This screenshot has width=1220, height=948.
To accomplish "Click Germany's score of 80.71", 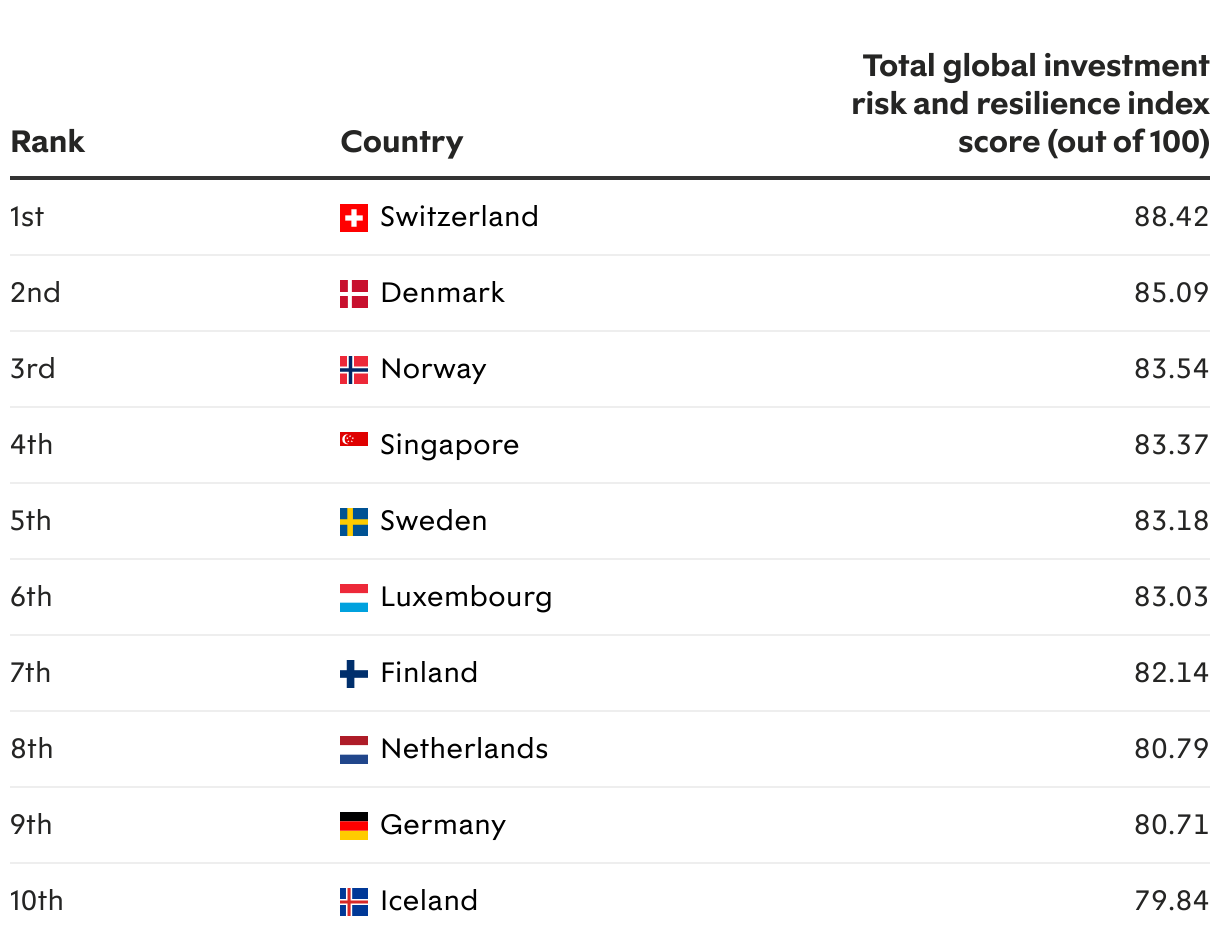I will pos(1171,825).
